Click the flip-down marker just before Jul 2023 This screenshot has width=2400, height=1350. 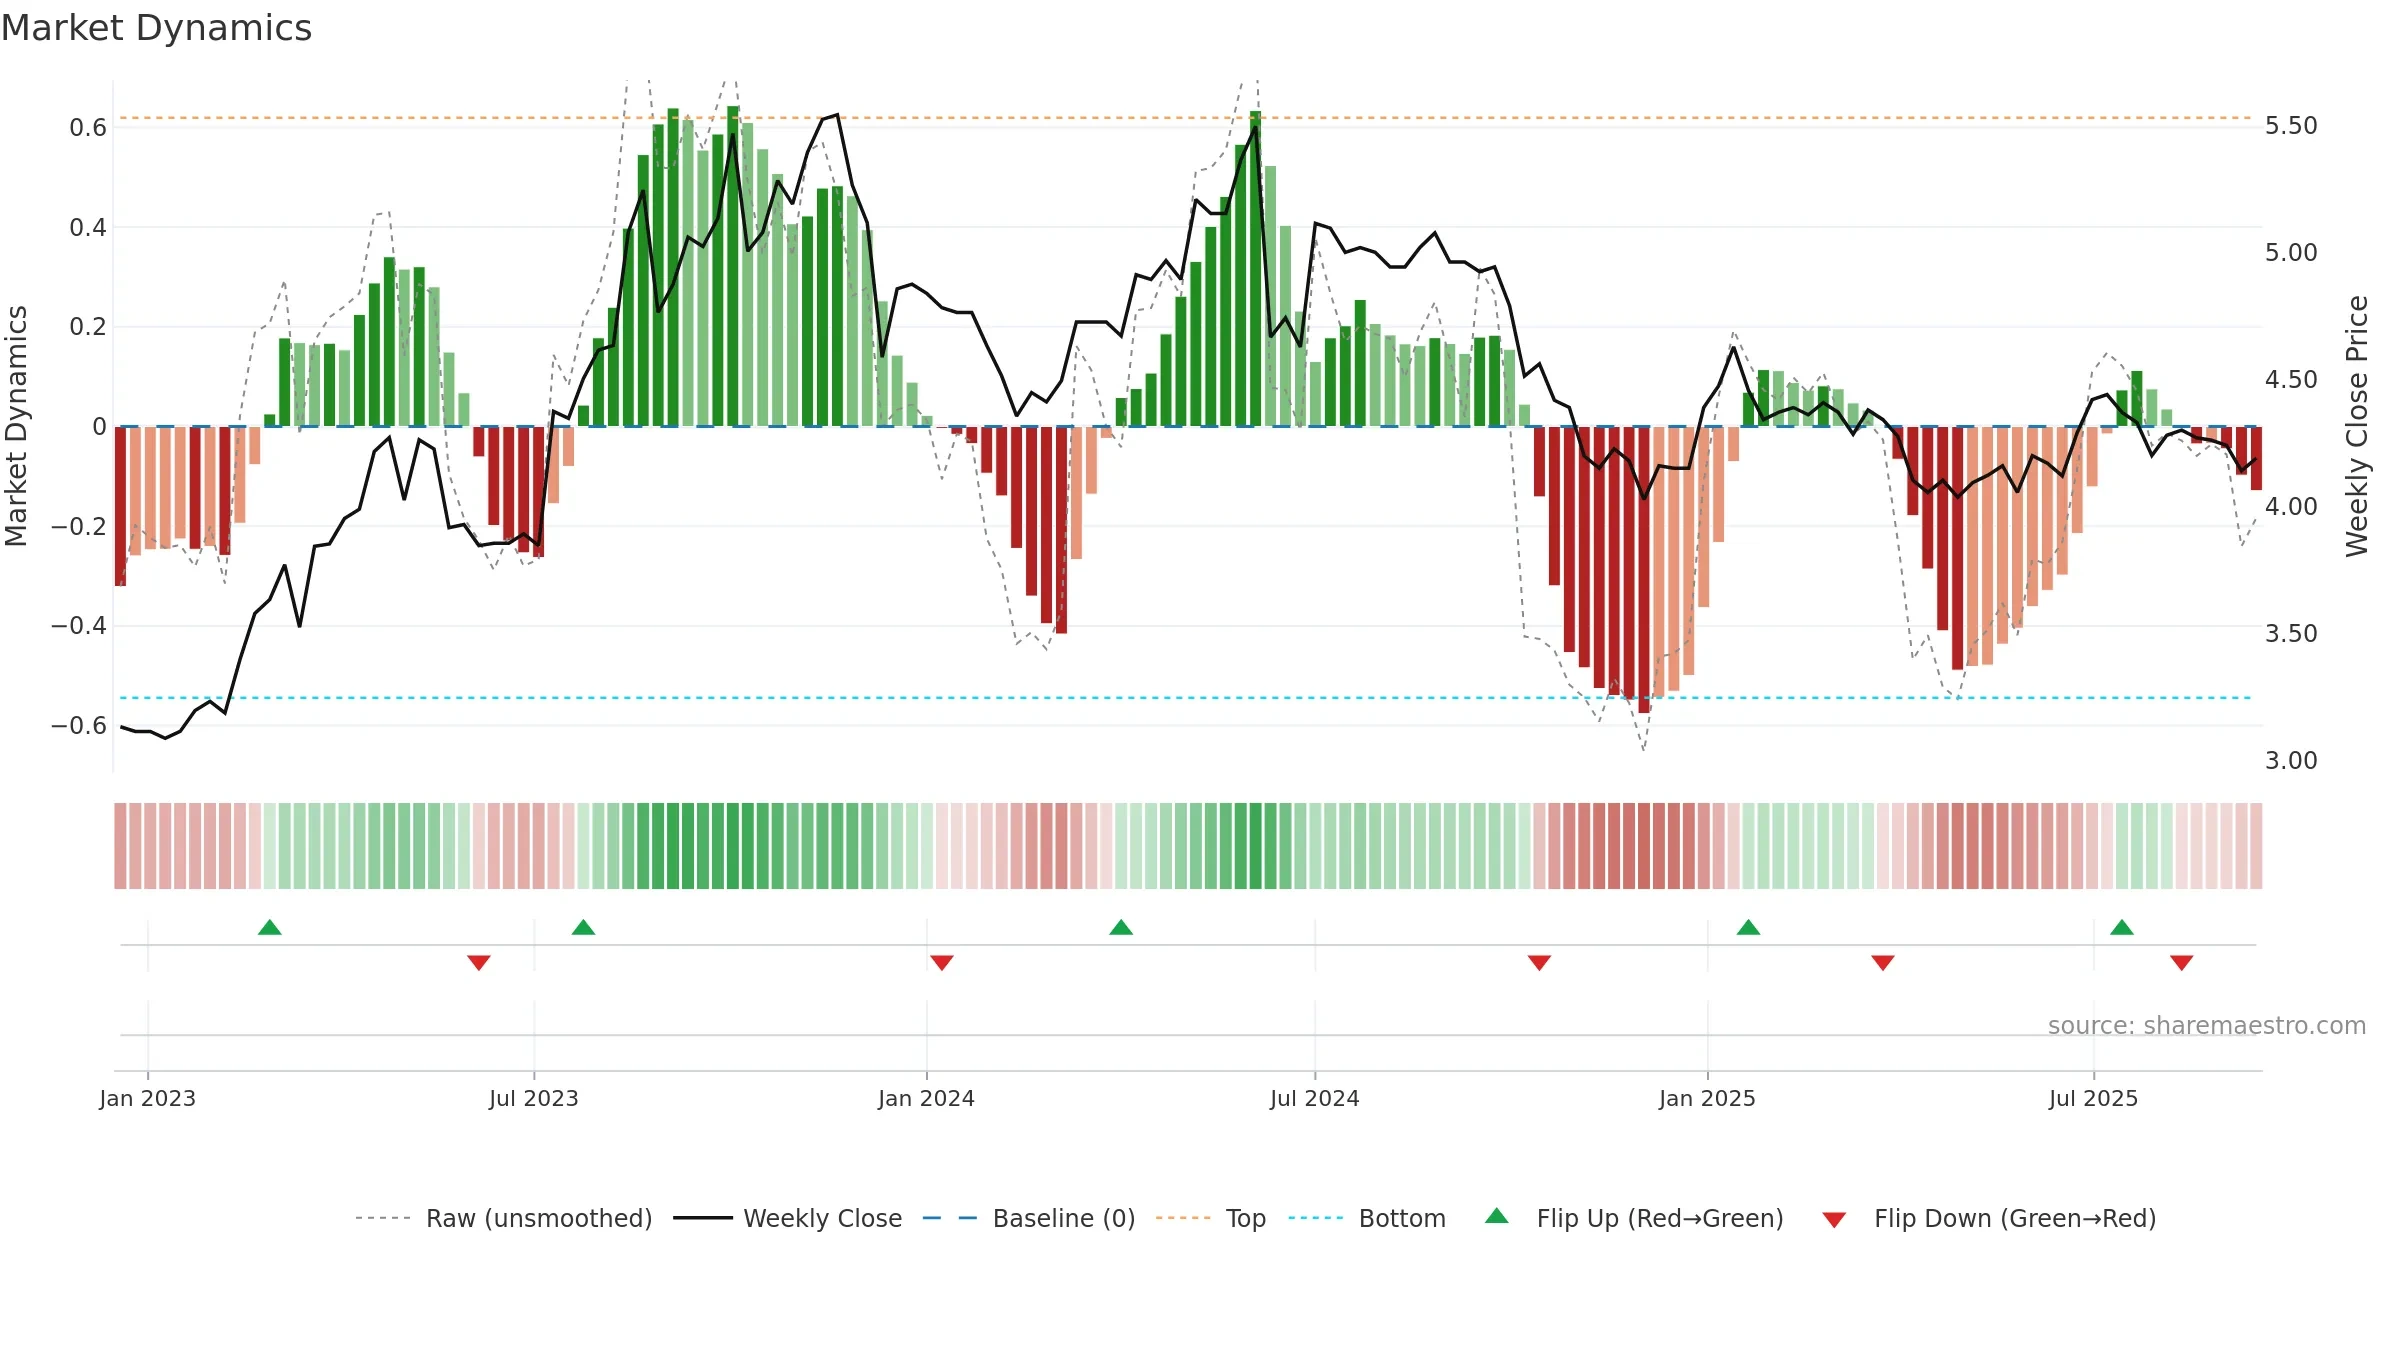click(x=479, y=963)
